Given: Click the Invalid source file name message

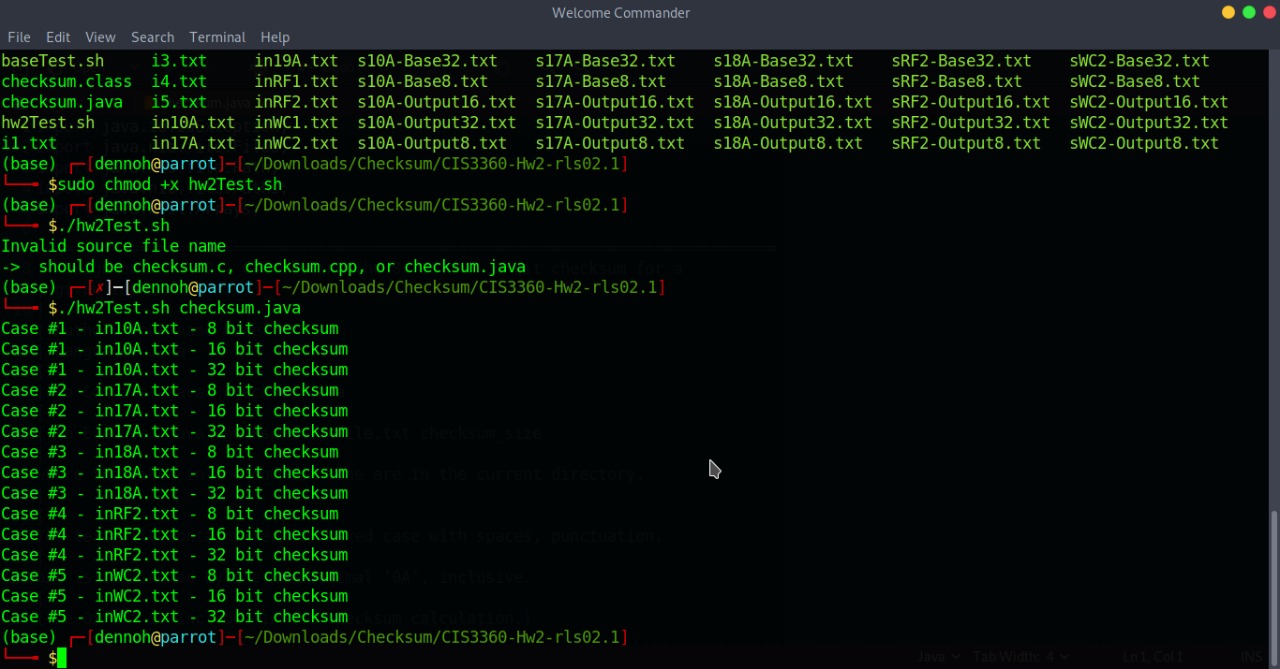Looking at the screenshot, I should pos(113,246).
